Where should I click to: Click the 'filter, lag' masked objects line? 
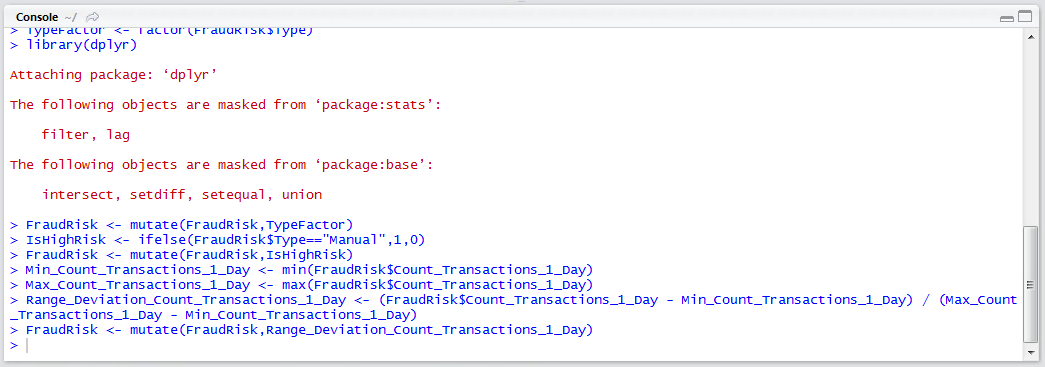(x=85, y=135)
